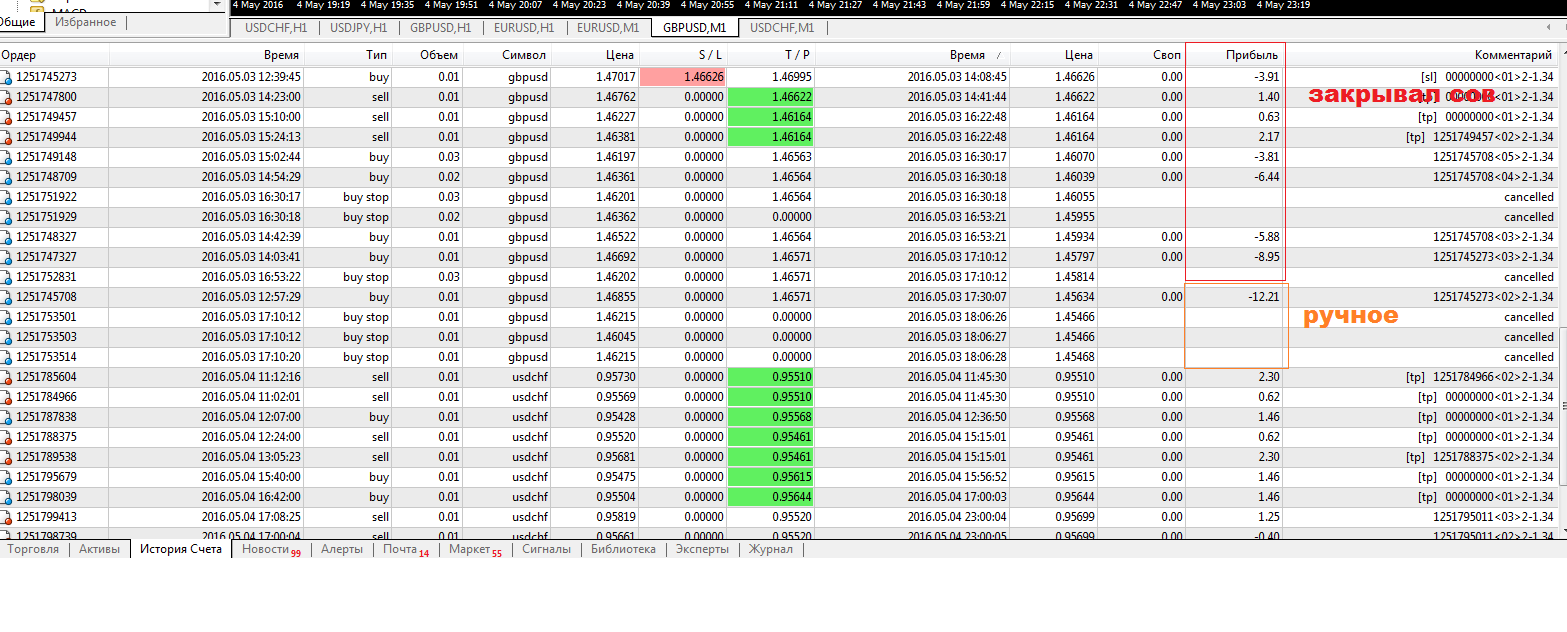Switch to the EURUSD,H1 chart tab
Image resolution: width=1567 pixels, height=632 pixels.
click(x=524, y=28)
